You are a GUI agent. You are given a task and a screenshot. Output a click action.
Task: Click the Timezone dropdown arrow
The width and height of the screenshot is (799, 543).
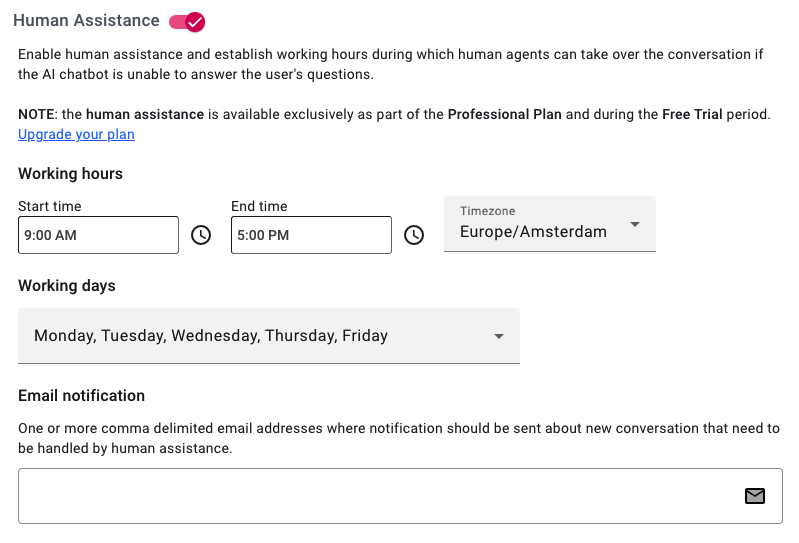coord(635,225)
